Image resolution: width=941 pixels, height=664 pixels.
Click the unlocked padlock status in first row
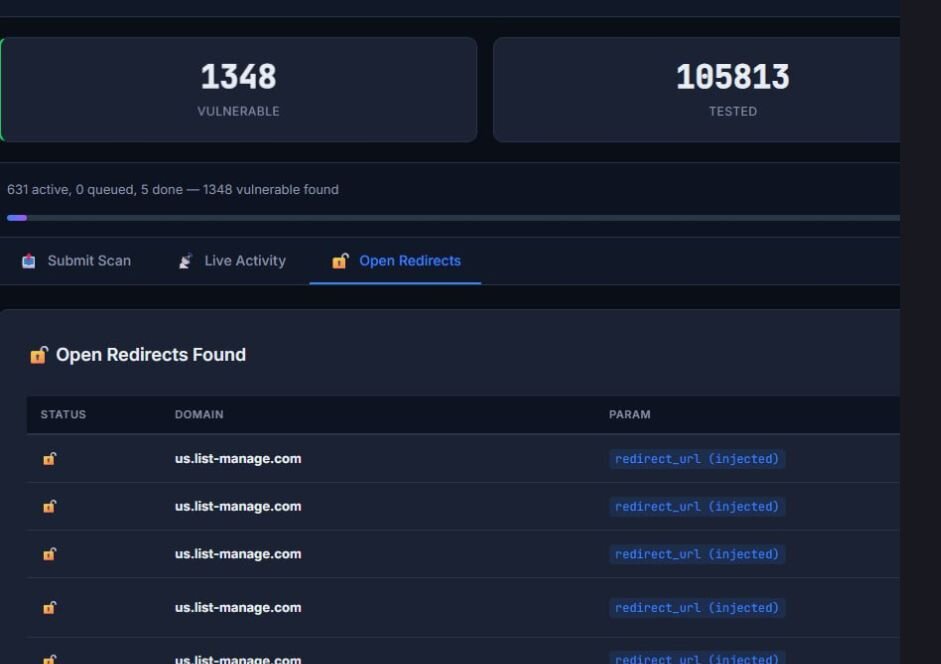(49, 459)
